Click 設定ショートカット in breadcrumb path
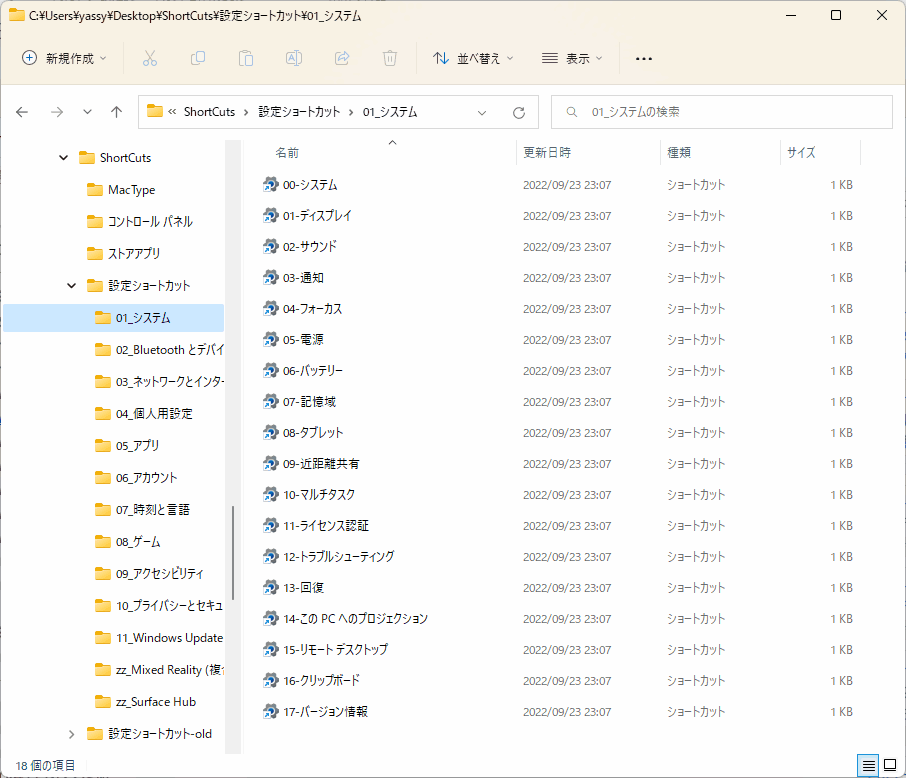Viewport: 906px width, 778px height. tap(299, 112)
